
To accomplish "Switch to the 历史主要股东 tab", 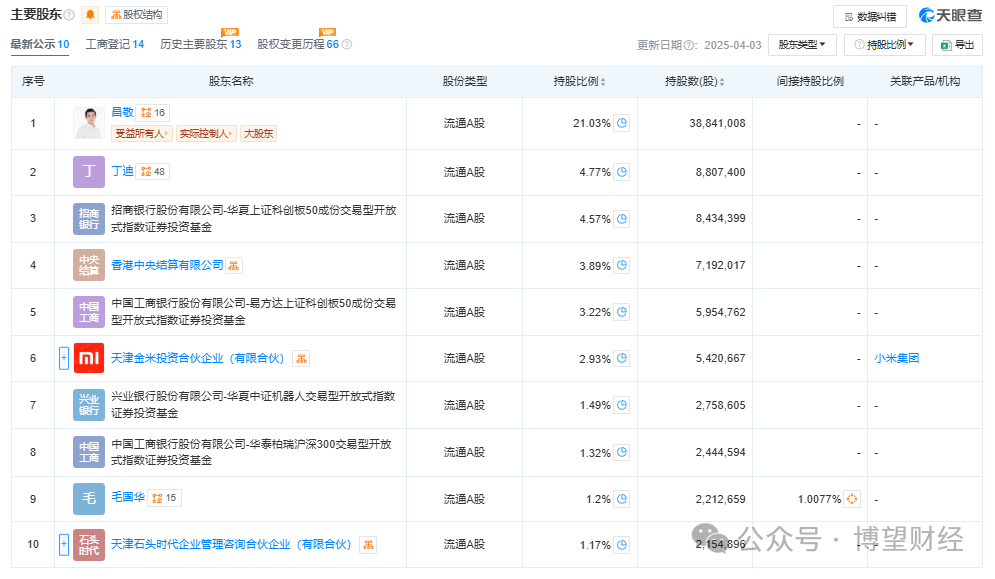I will [x=200, y=44].
